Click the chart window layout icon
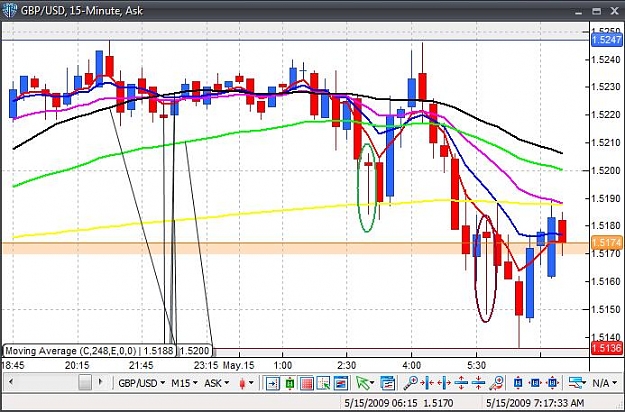This screenshot has height=412, width=625. click(x=340, y=383)
